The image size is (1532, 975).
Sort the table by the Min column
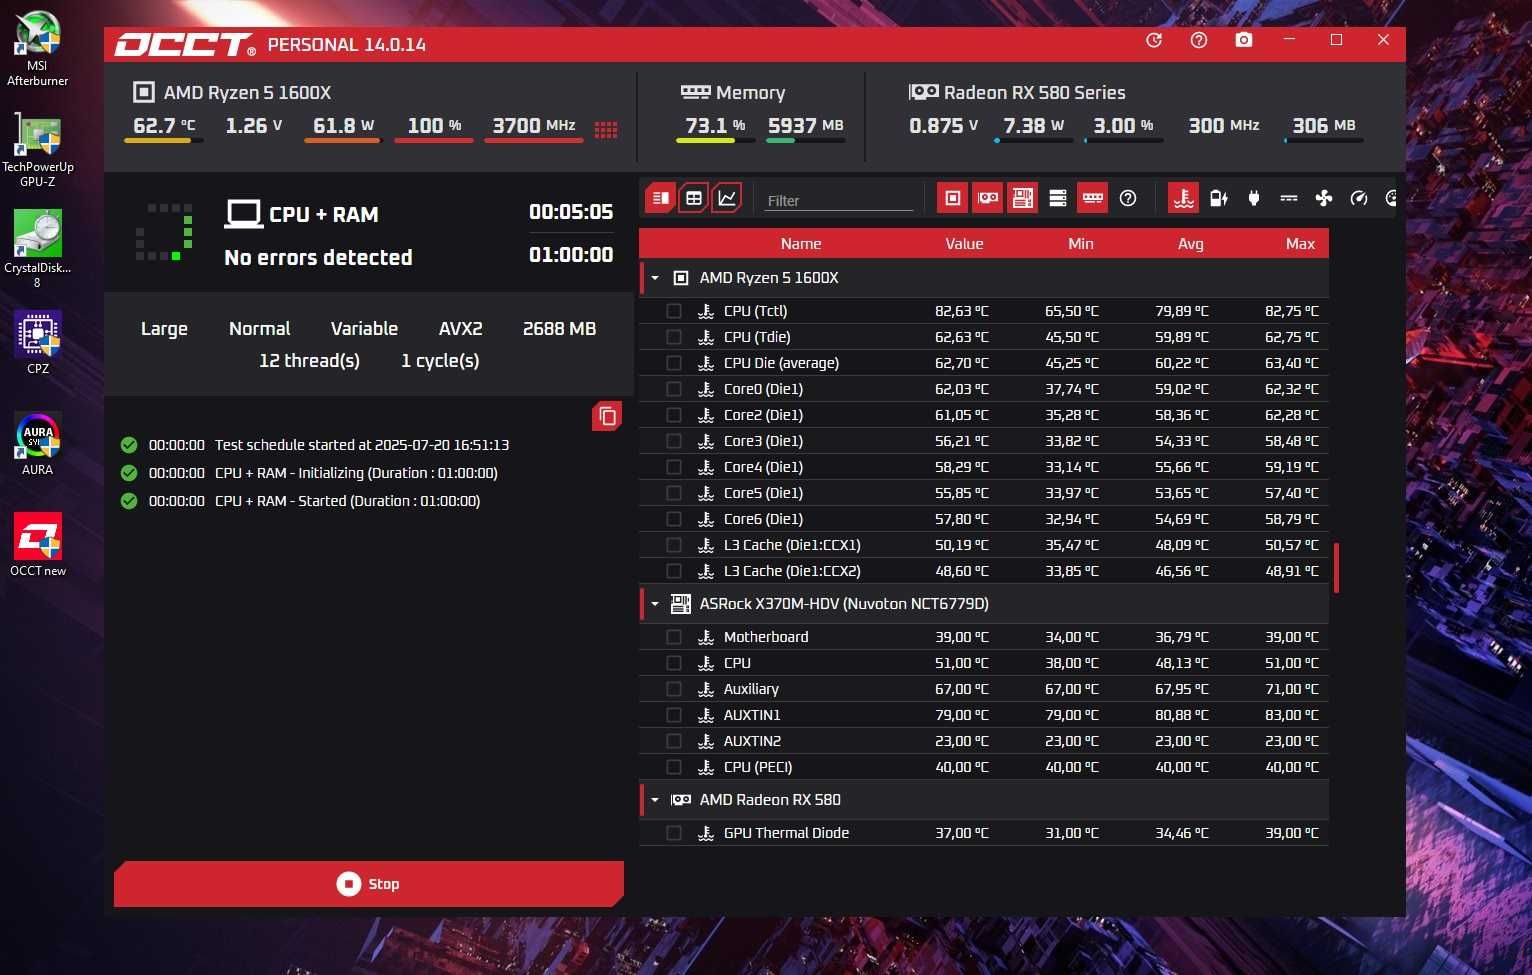(x=1081, y=244)
